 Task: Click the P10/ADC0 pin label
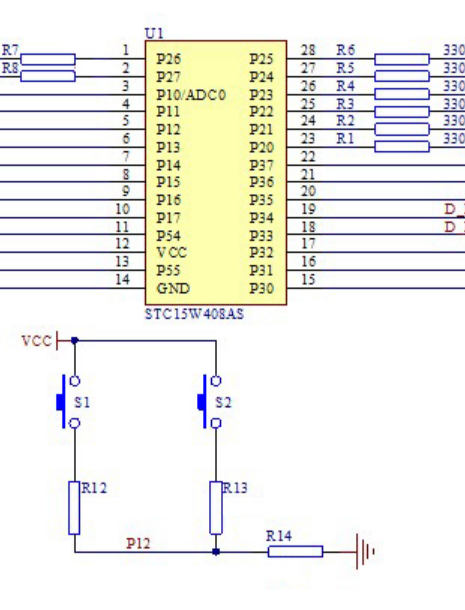point(191,95)
